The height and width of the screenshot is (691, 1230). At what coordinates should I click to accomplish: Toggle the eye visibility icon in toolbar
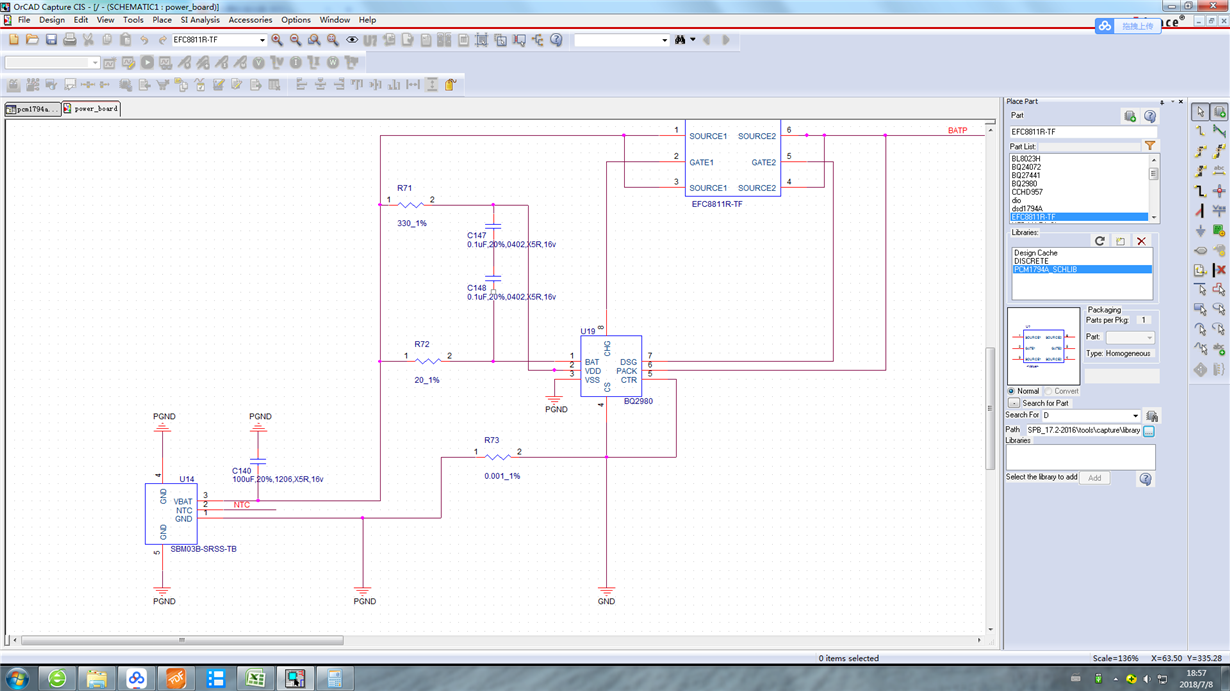pos(351,40)
